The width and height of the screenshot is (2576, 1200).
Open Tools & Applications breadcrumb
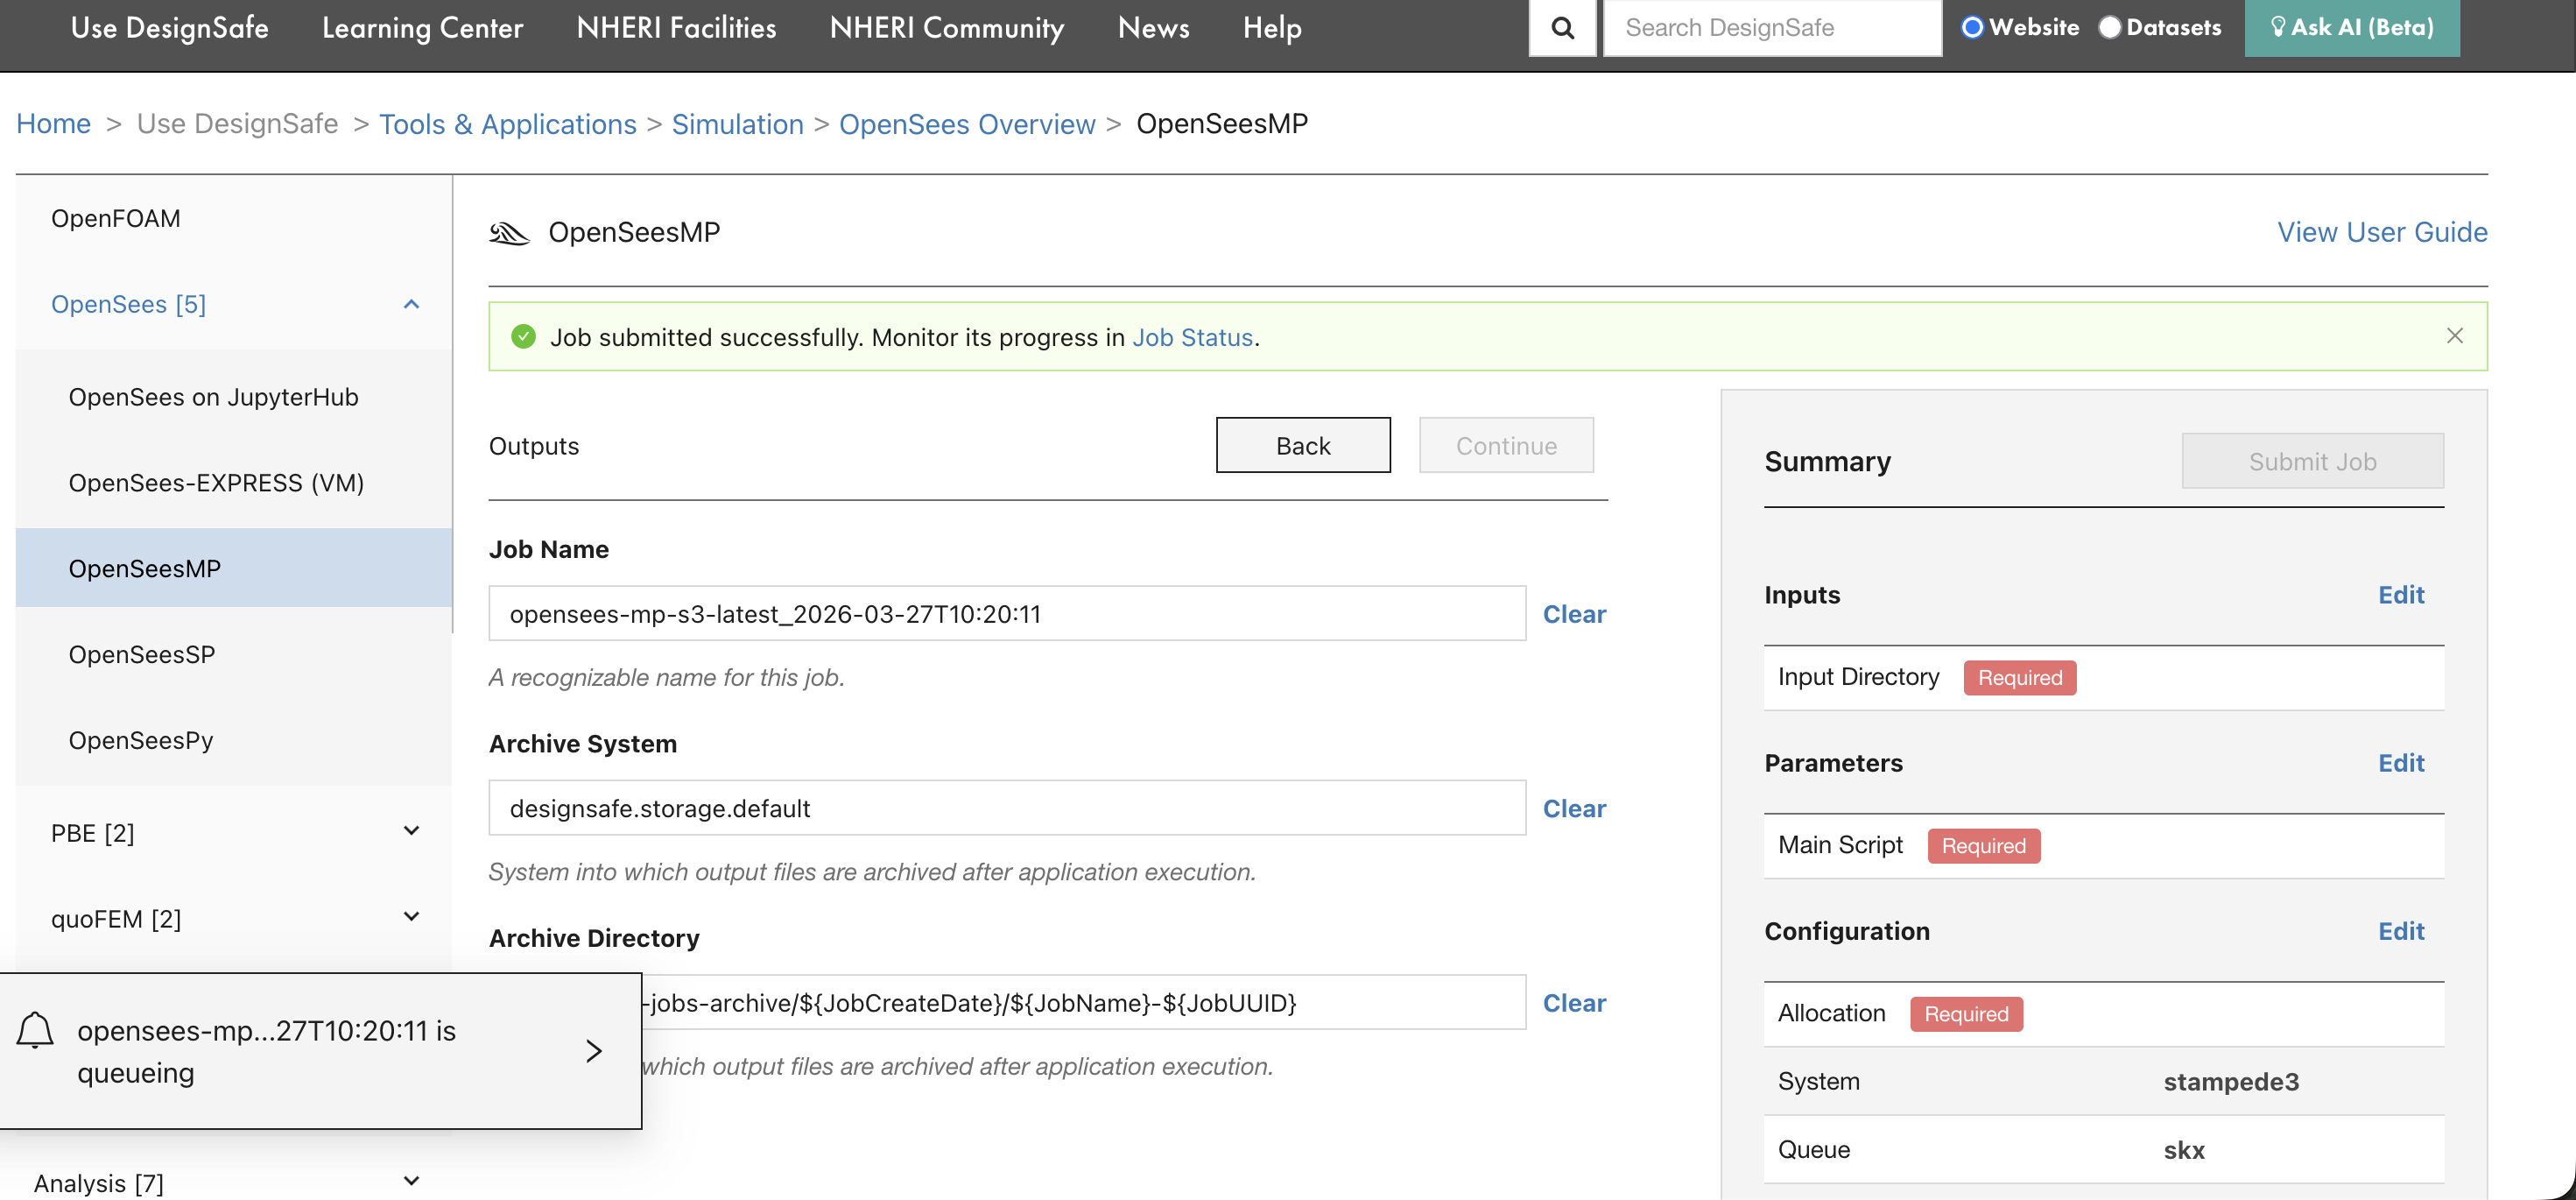[508, 124]
